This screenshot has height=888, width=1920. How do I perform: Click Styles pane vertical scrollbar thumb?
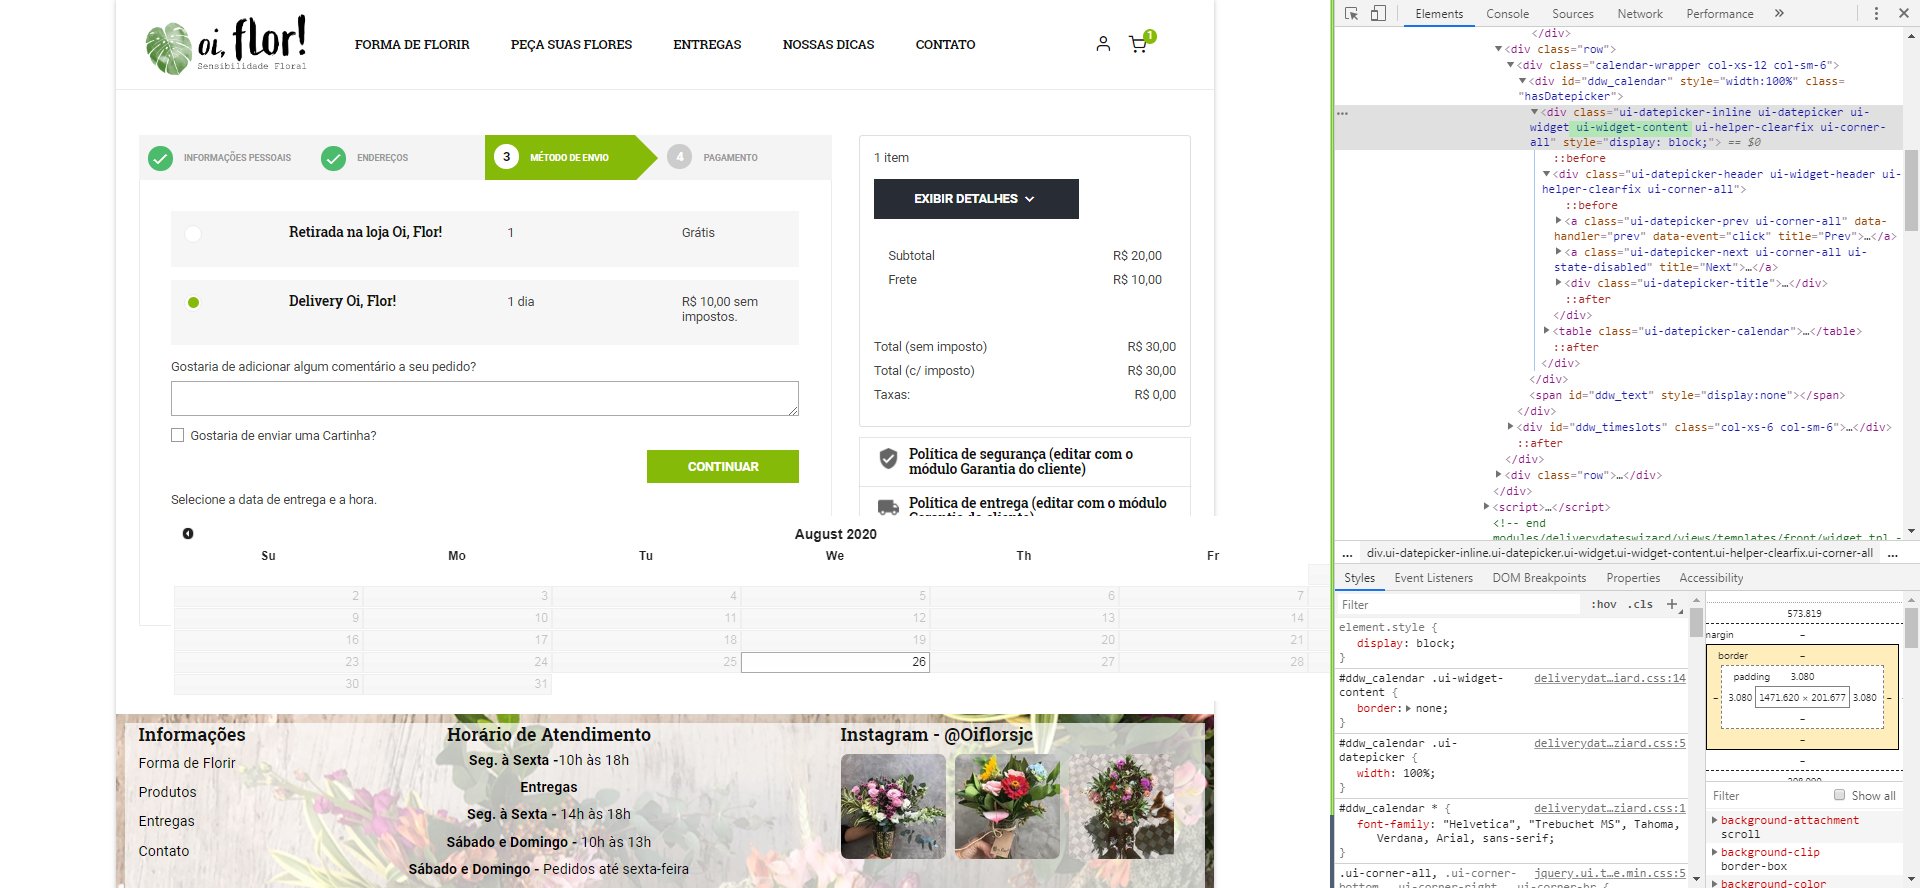coord(1696,623)
